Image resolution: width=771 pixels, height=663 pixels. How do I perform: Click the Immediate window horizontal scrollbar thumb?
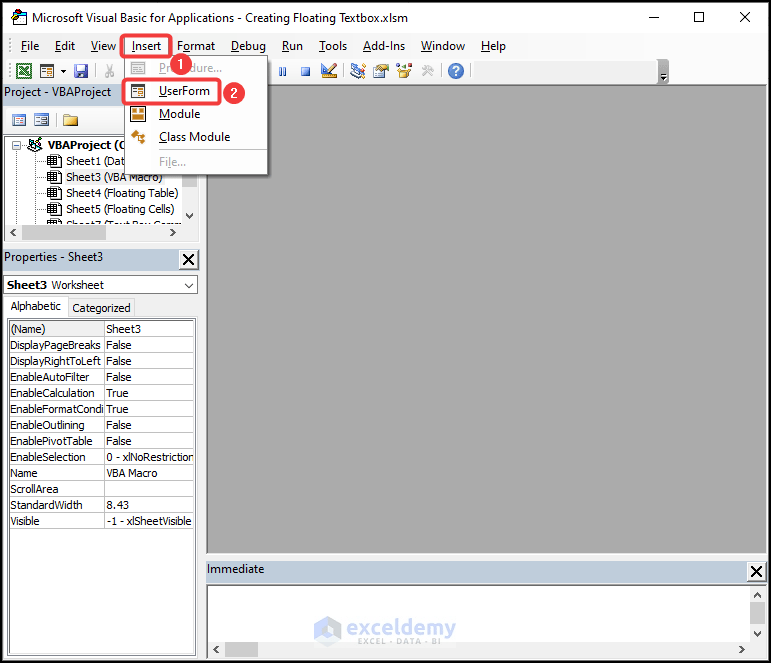241,649
